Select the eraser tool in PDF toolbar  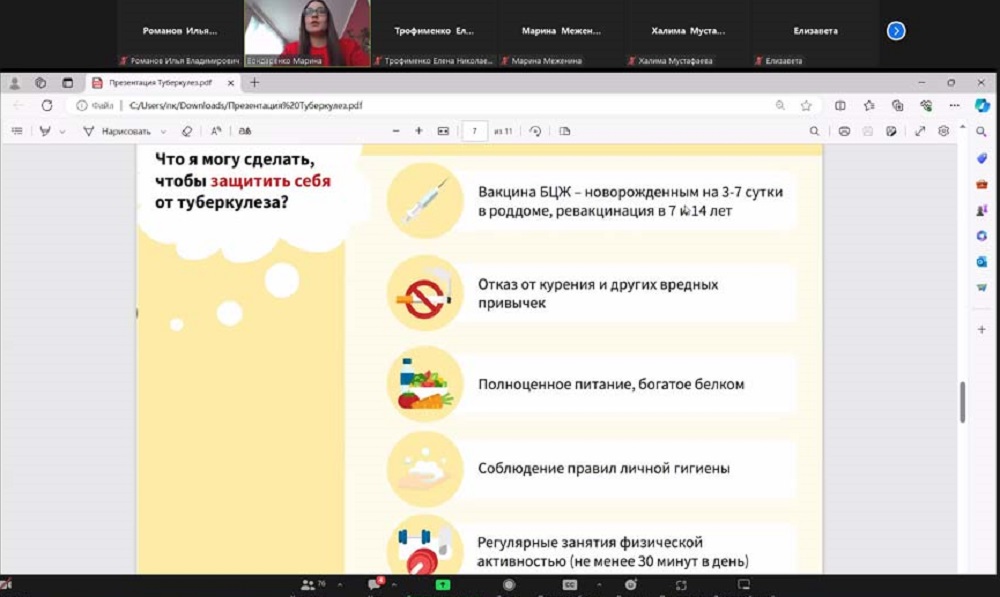tap(186, 131)
